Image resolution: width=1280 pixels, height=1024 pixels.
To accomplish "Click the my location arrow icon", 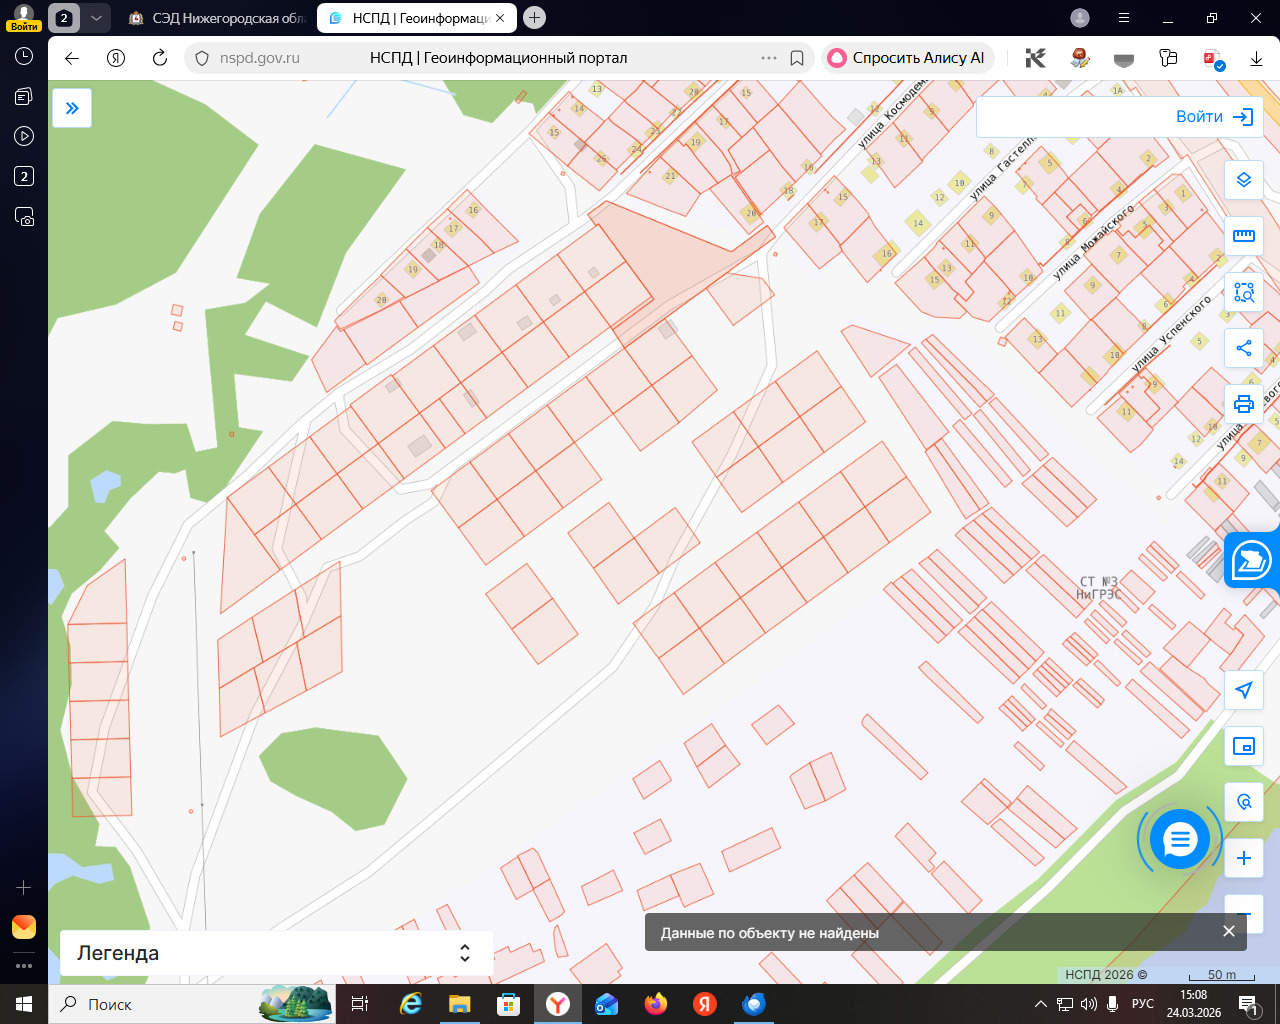I will coord(1243,690).
